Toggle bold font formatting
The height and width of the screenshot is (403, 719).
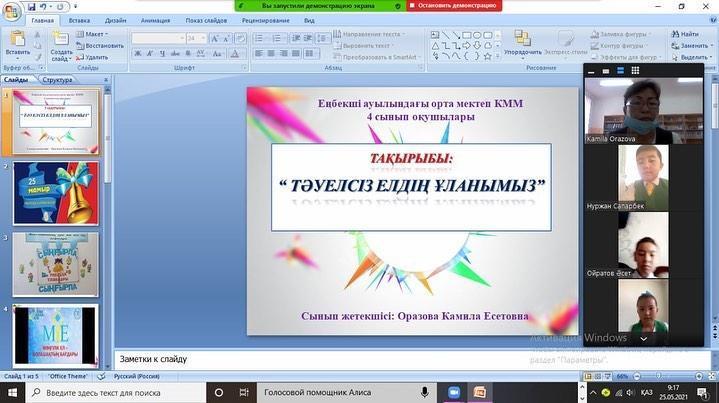(x=136, y=53)
